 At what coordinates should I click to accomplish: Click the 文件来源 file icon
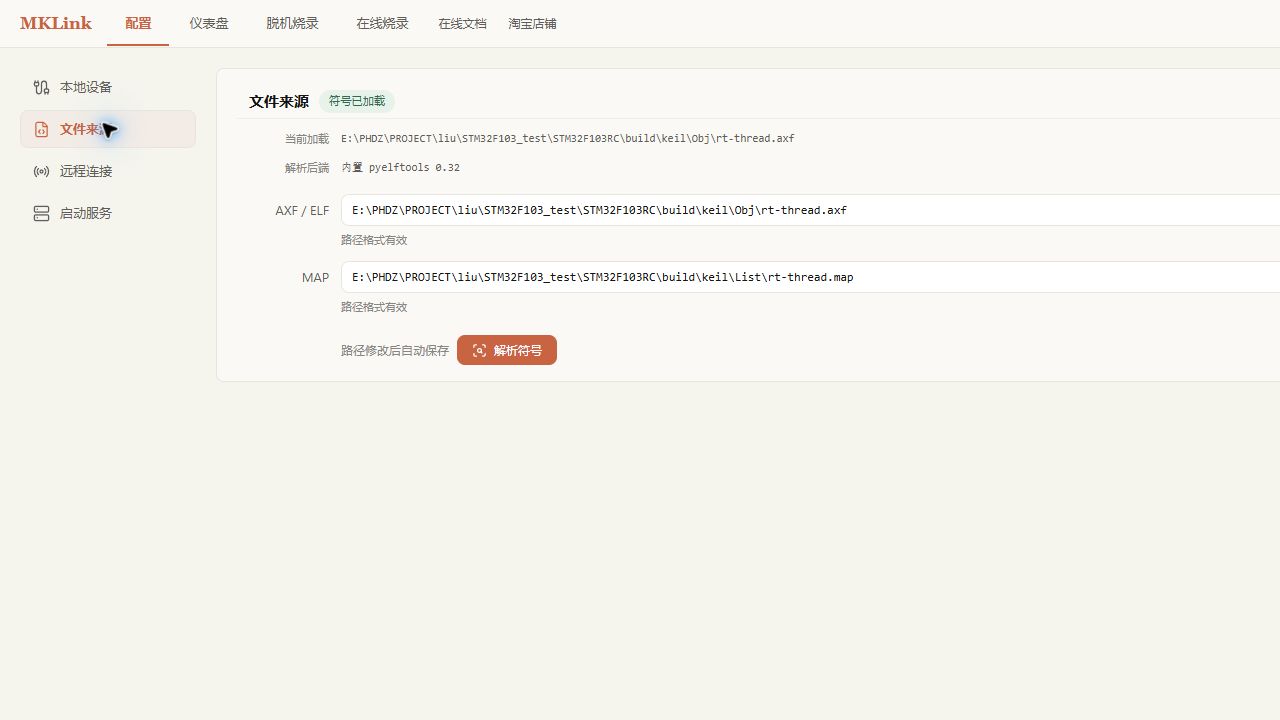coord(41,129)
